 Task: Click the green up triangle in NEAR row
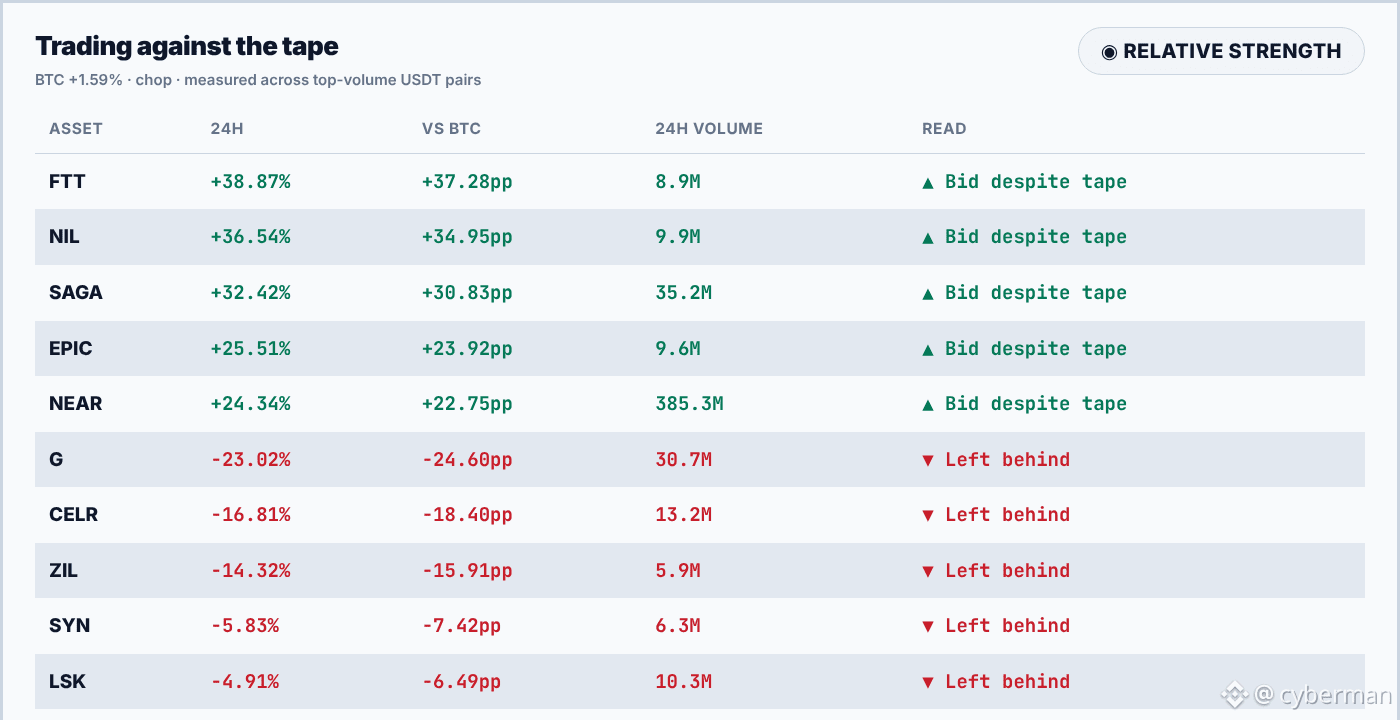(x=928, y=404)
